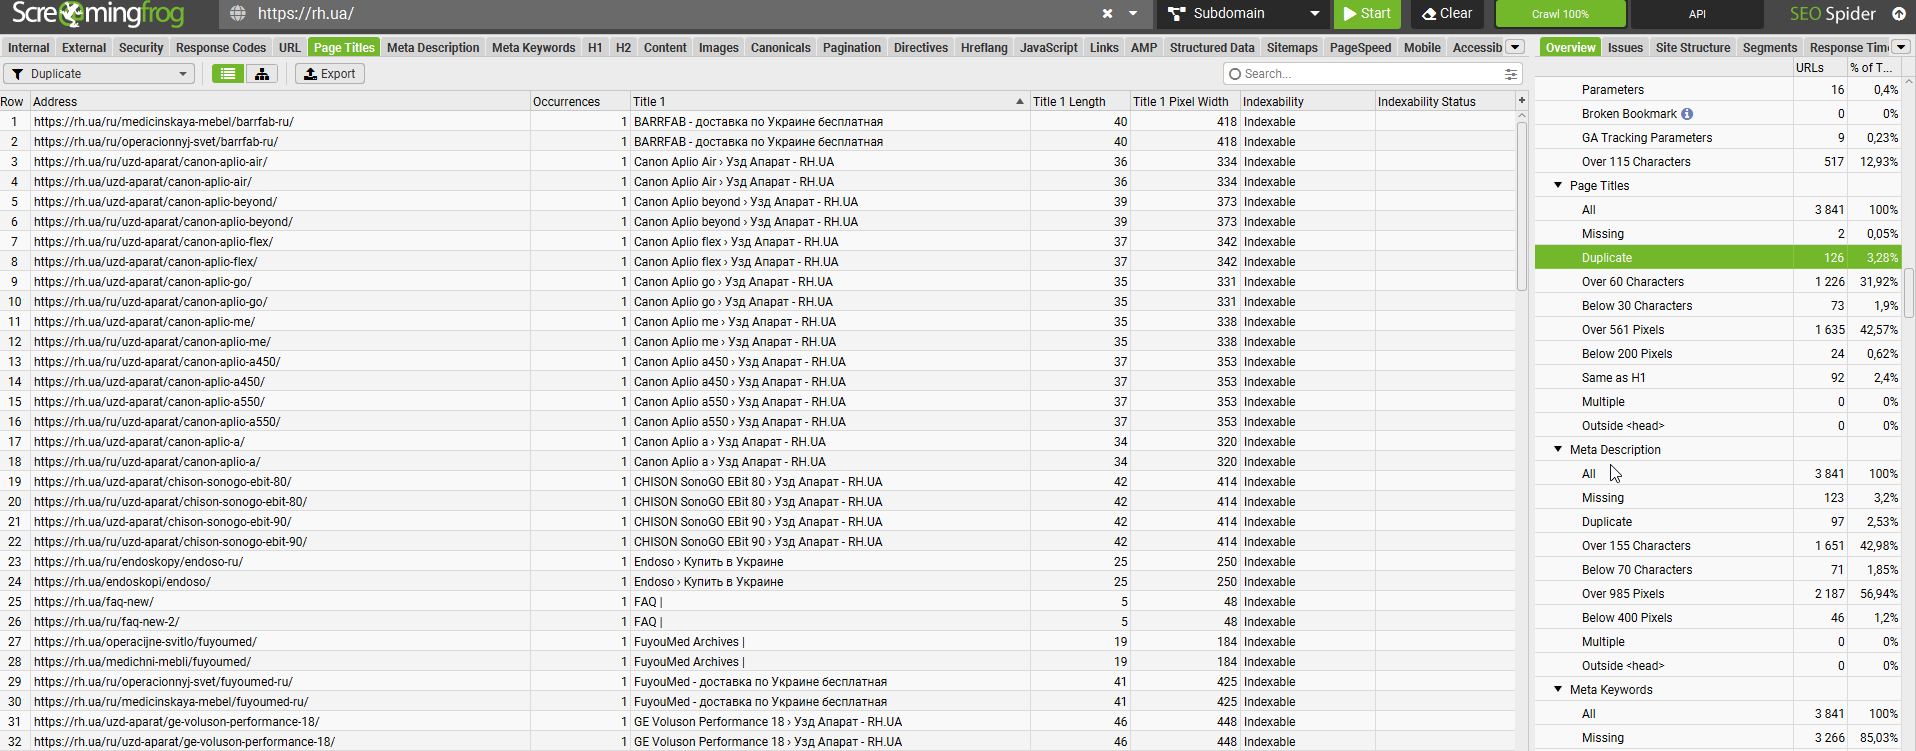Select Below 70 Characters filter
Image resolution: width=1916 pixels, height=751 pixels.
(x=1717, y=570)
